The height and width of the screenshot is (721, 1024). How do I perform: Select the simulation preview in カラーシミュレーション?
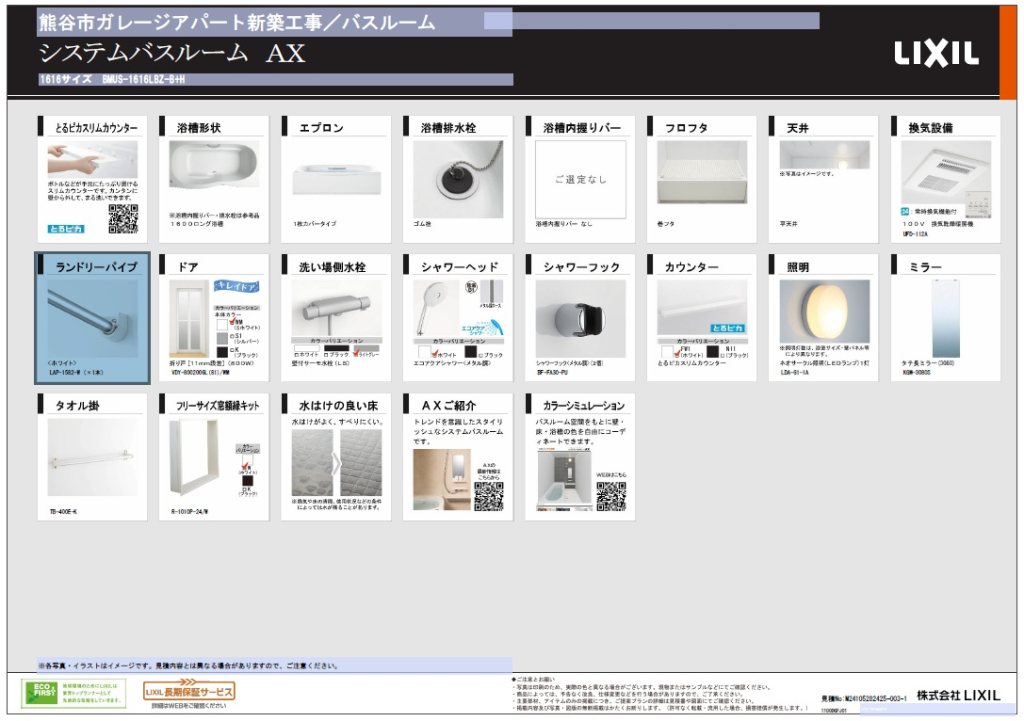[x=565, y=481]
